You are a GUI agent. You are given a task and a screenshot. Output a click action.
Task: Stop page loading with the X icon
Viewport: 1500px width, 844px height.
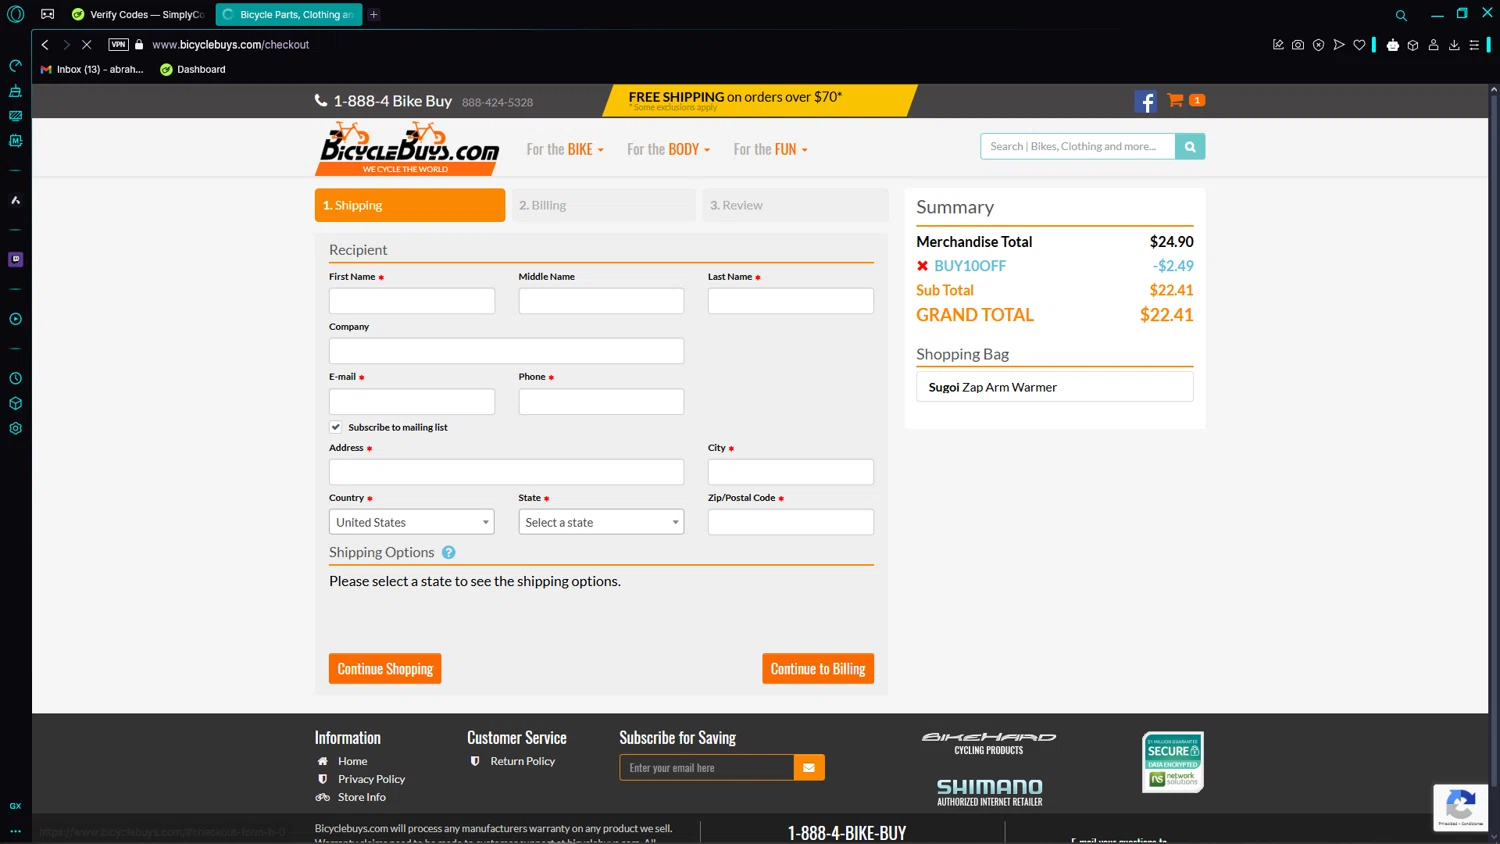point(87,45)
